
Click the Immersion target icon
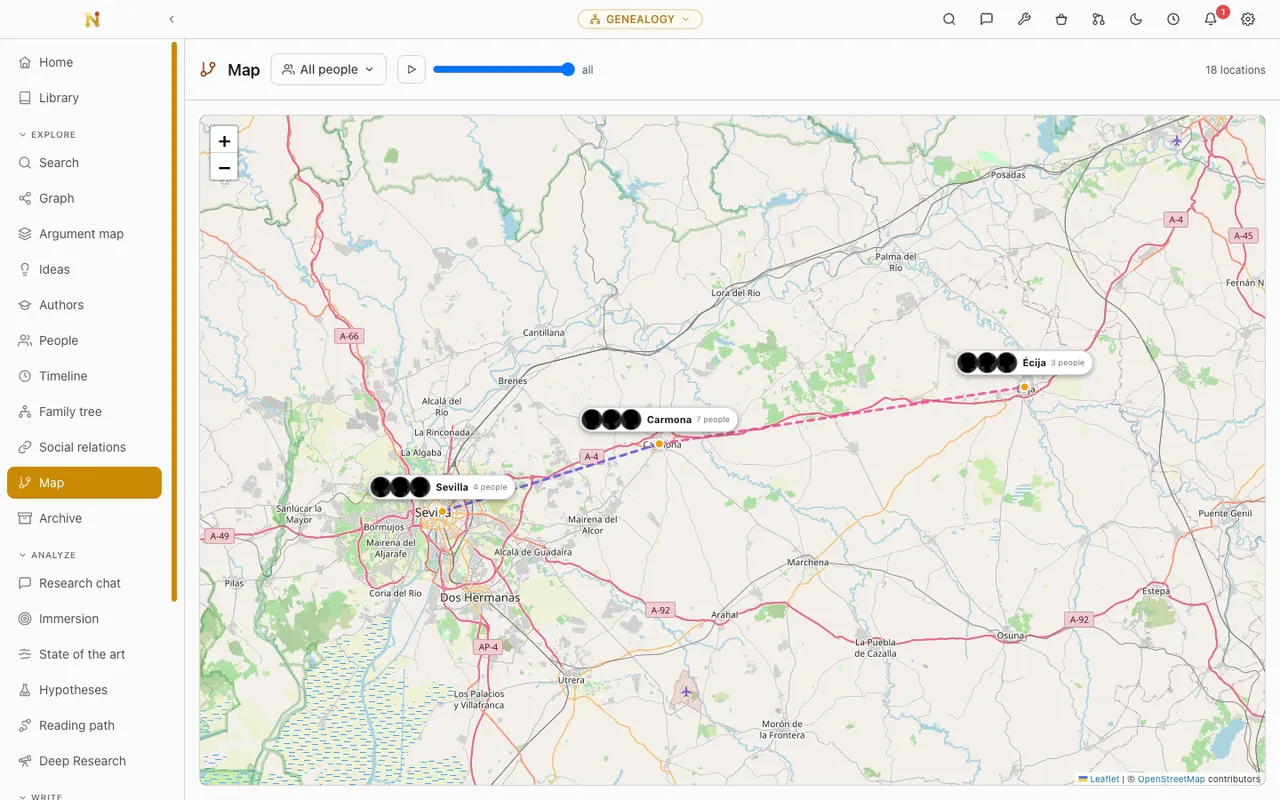click(x=25, y=619)
